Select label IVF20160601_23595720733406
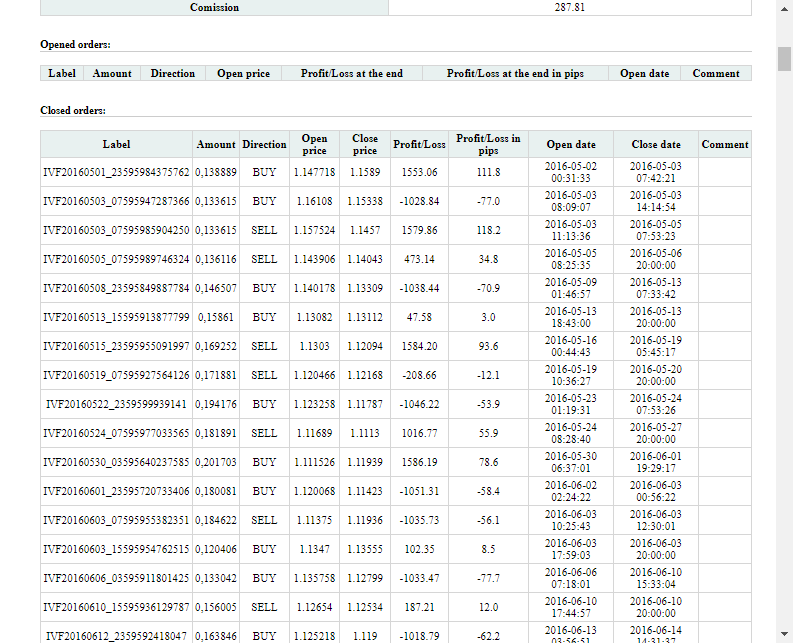The height and width of the screenshot is (643, 793). [116, 491]
